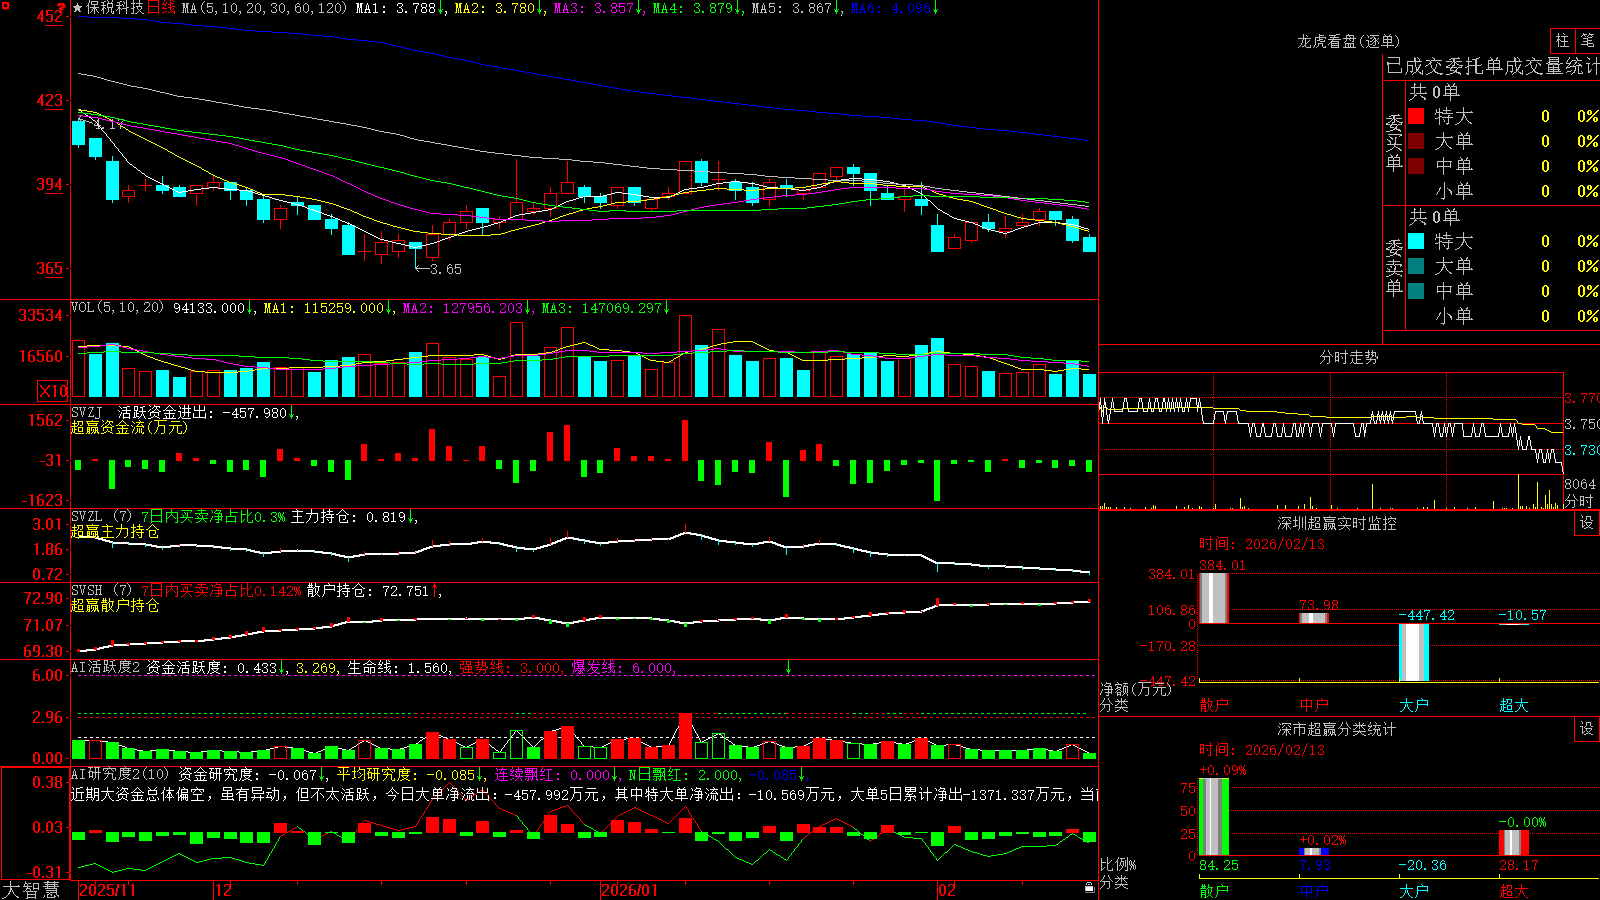
Task: Click 大户 in the 深圳超赢实时监控 chart
Action: (x=1414, y=705)
